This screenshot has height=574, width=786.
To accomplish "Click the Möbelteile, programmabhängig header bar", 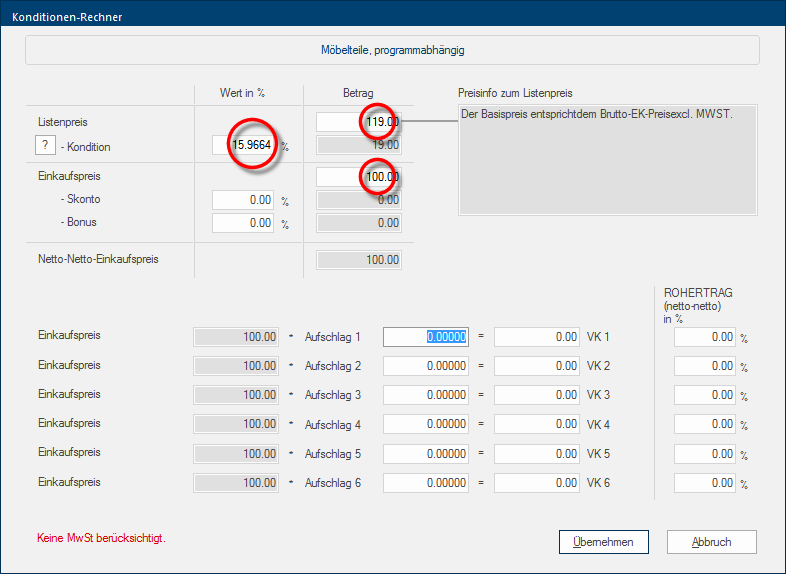I will coord(392,50).
